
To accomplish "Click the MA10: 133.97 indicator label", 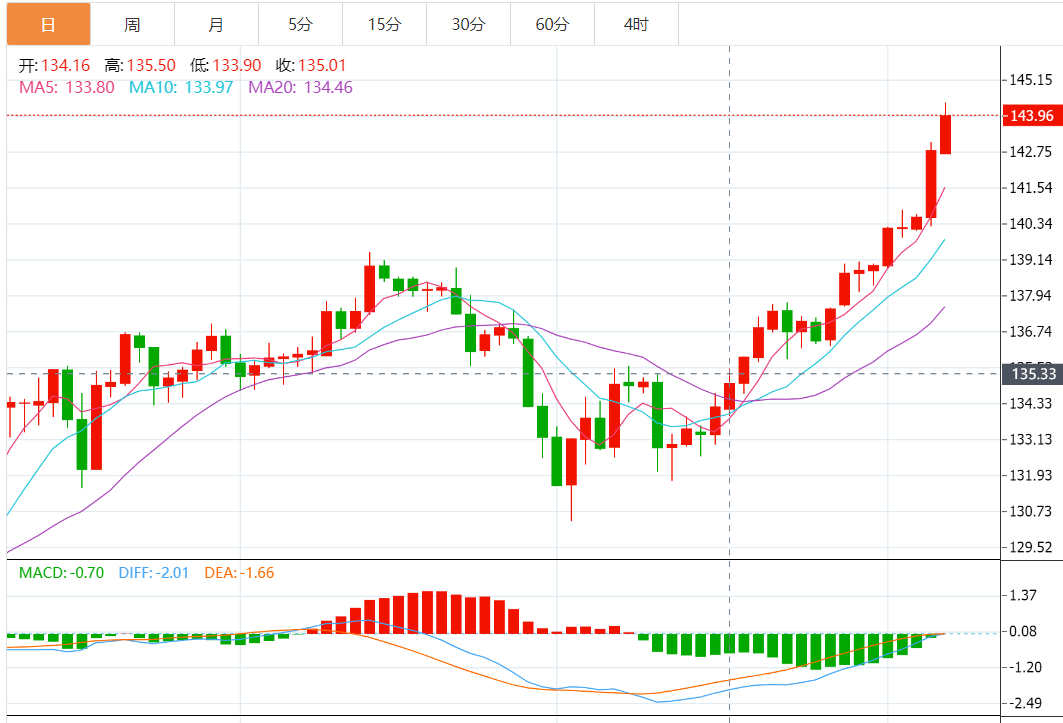I will (181, 87).
